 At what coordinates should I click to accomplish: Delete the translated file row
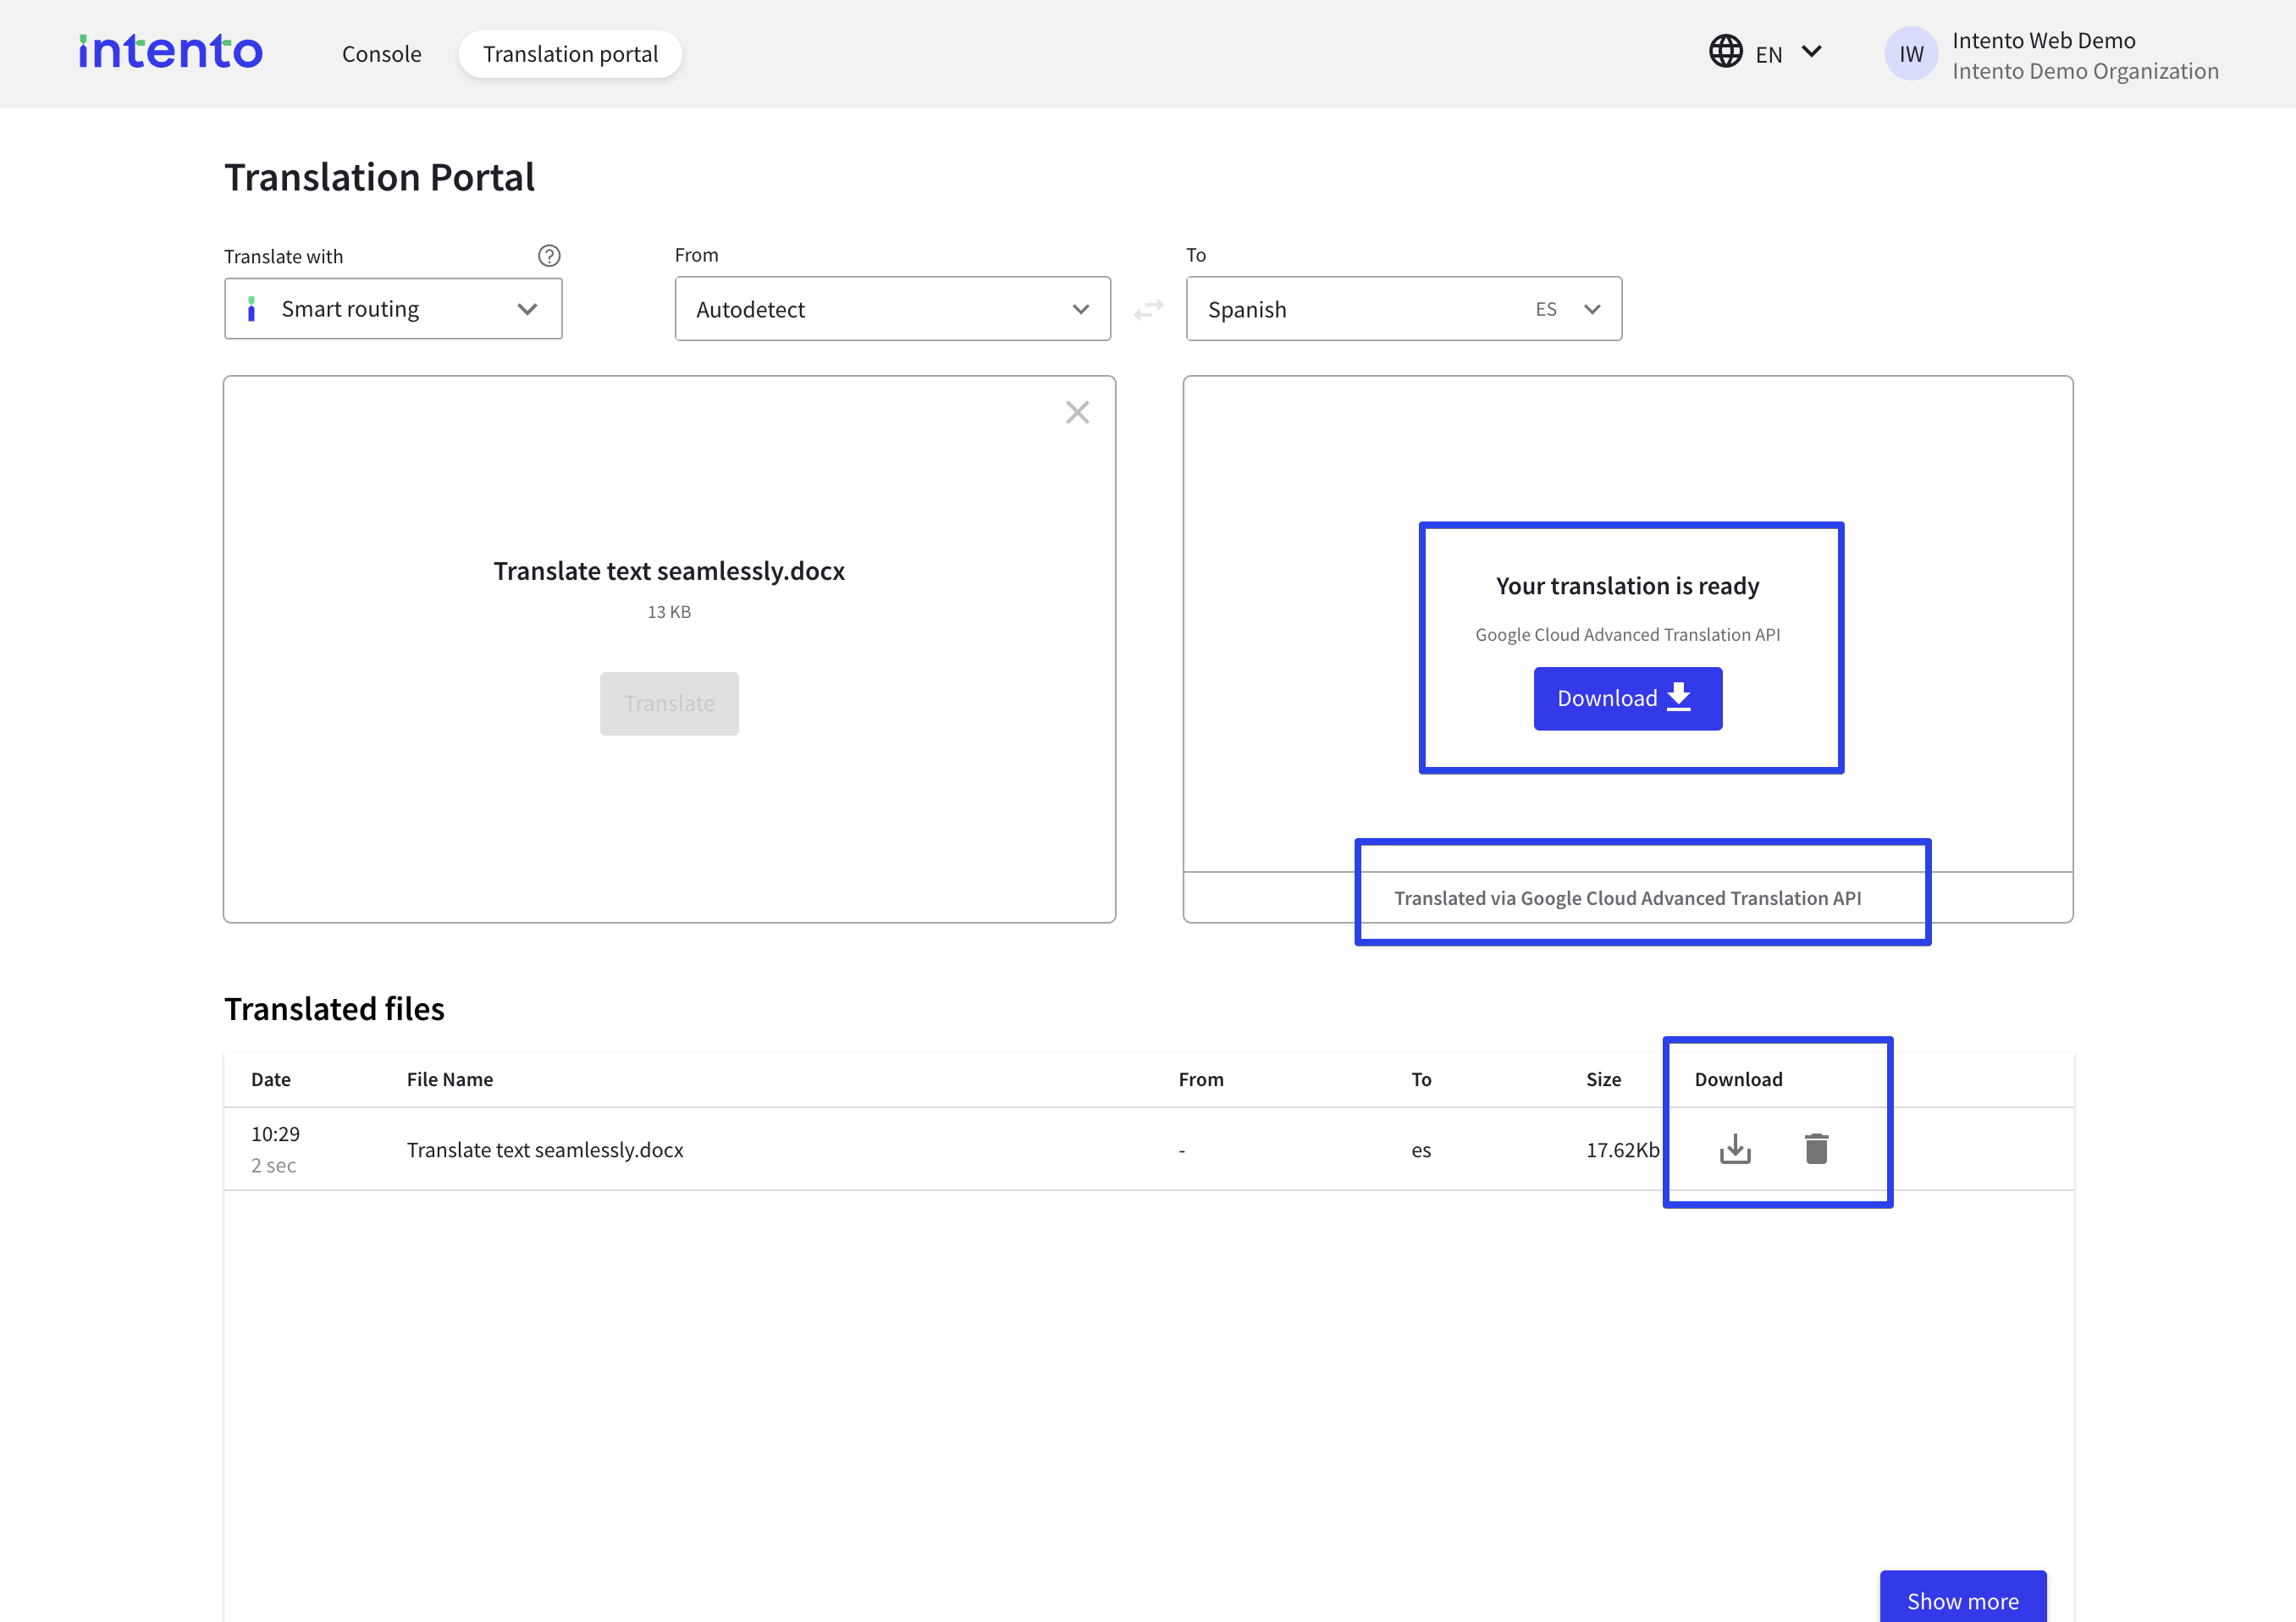point(1816,1149)
